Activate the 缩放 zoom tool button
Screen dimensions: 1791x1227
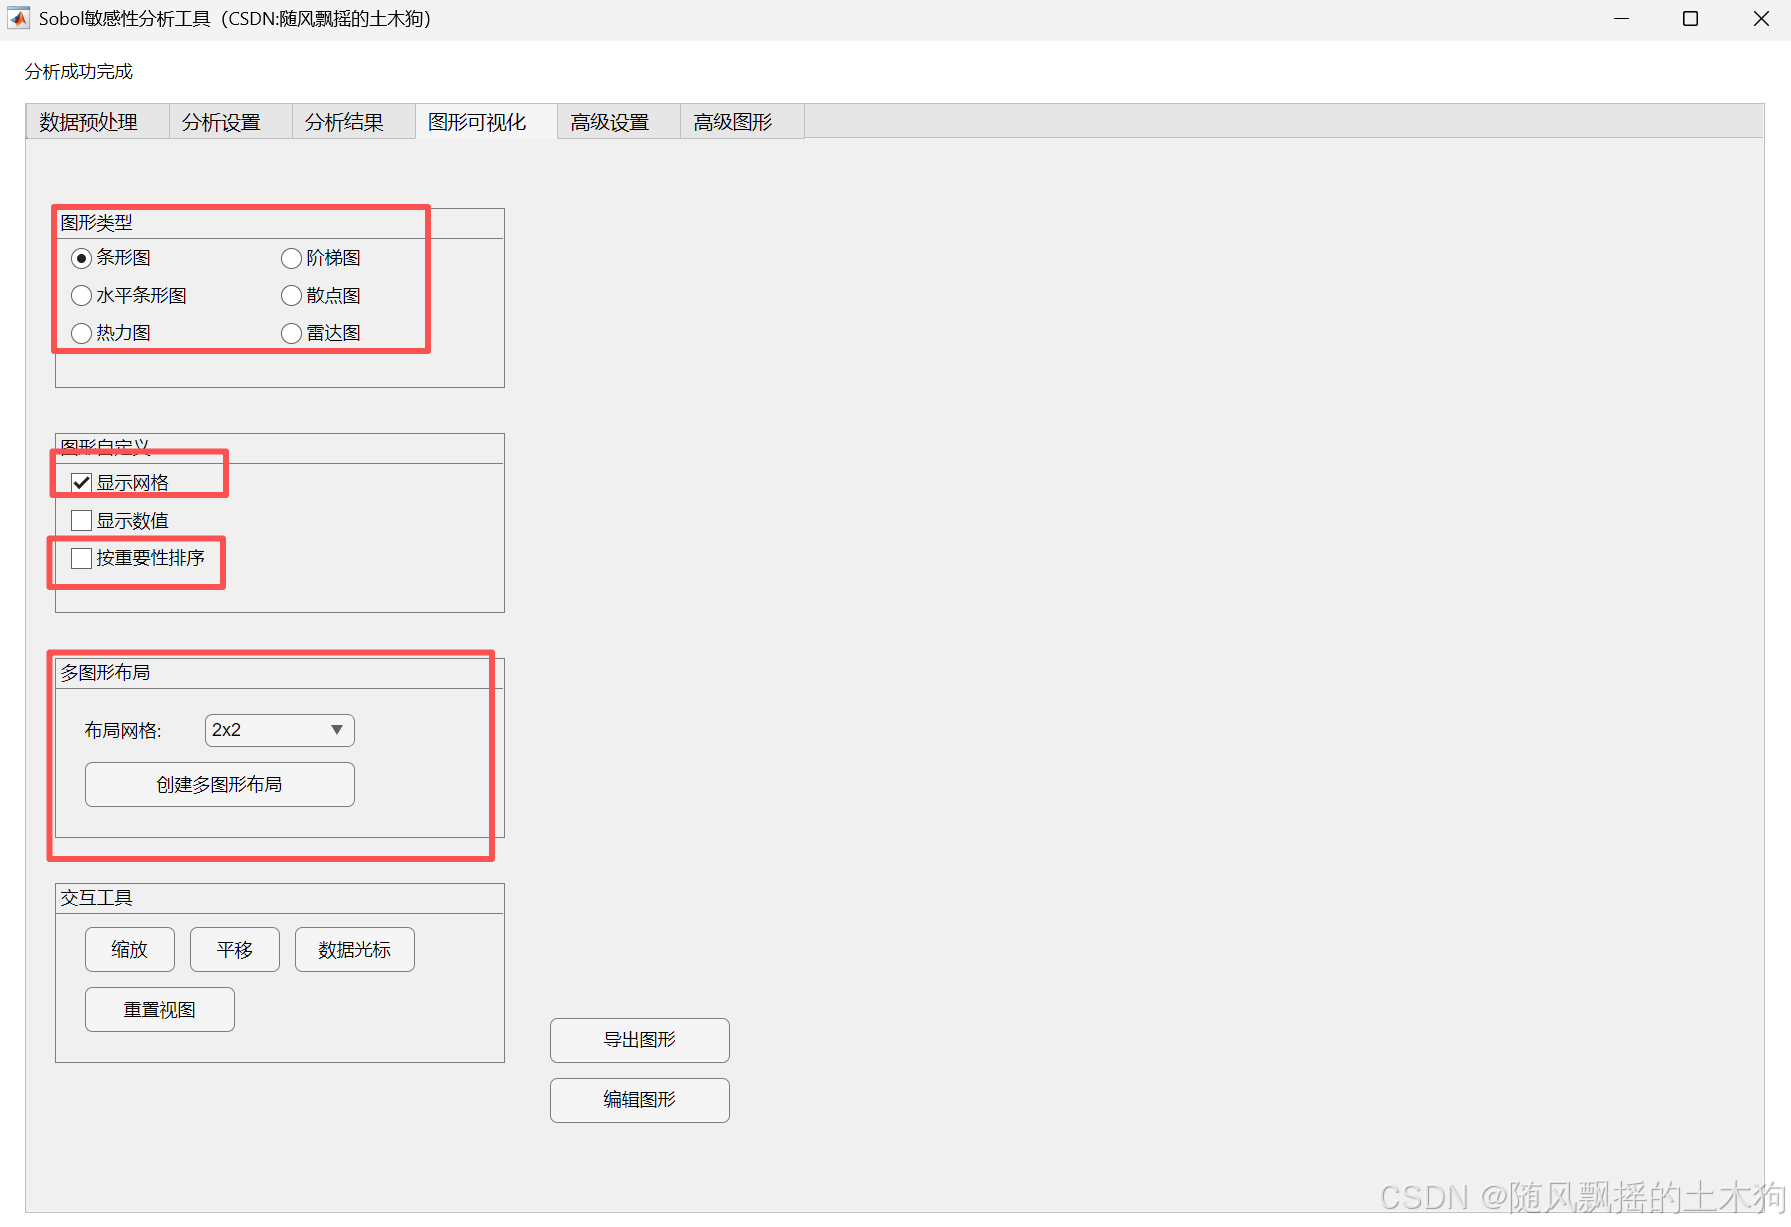pyautogui.click(x=130, y=950)
